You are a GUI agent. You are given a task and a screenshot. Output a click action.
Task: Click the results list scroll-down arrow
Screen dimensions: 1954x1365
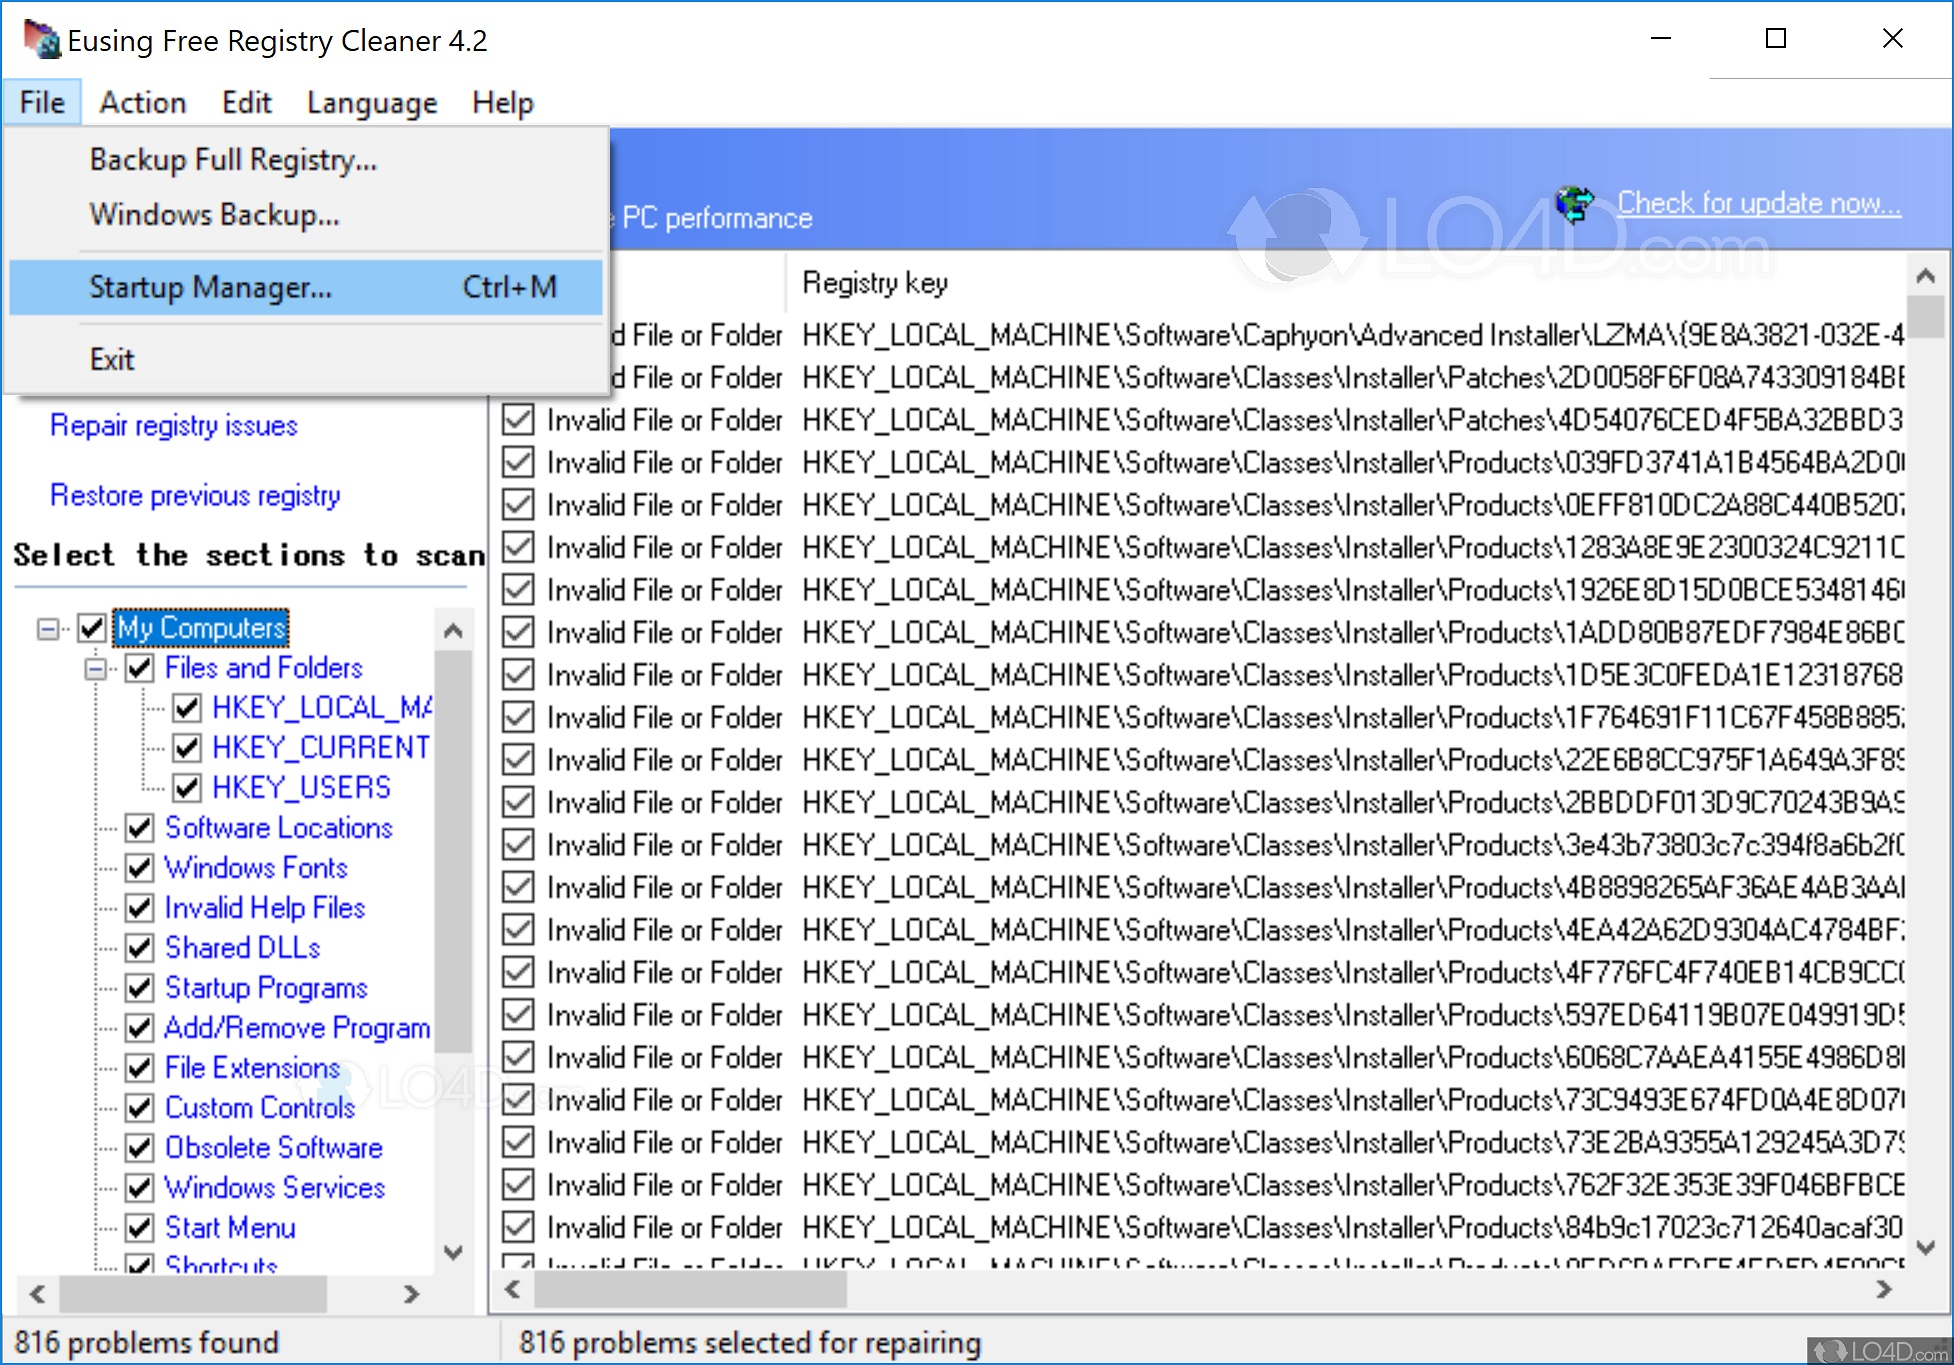[1925, 1247]
